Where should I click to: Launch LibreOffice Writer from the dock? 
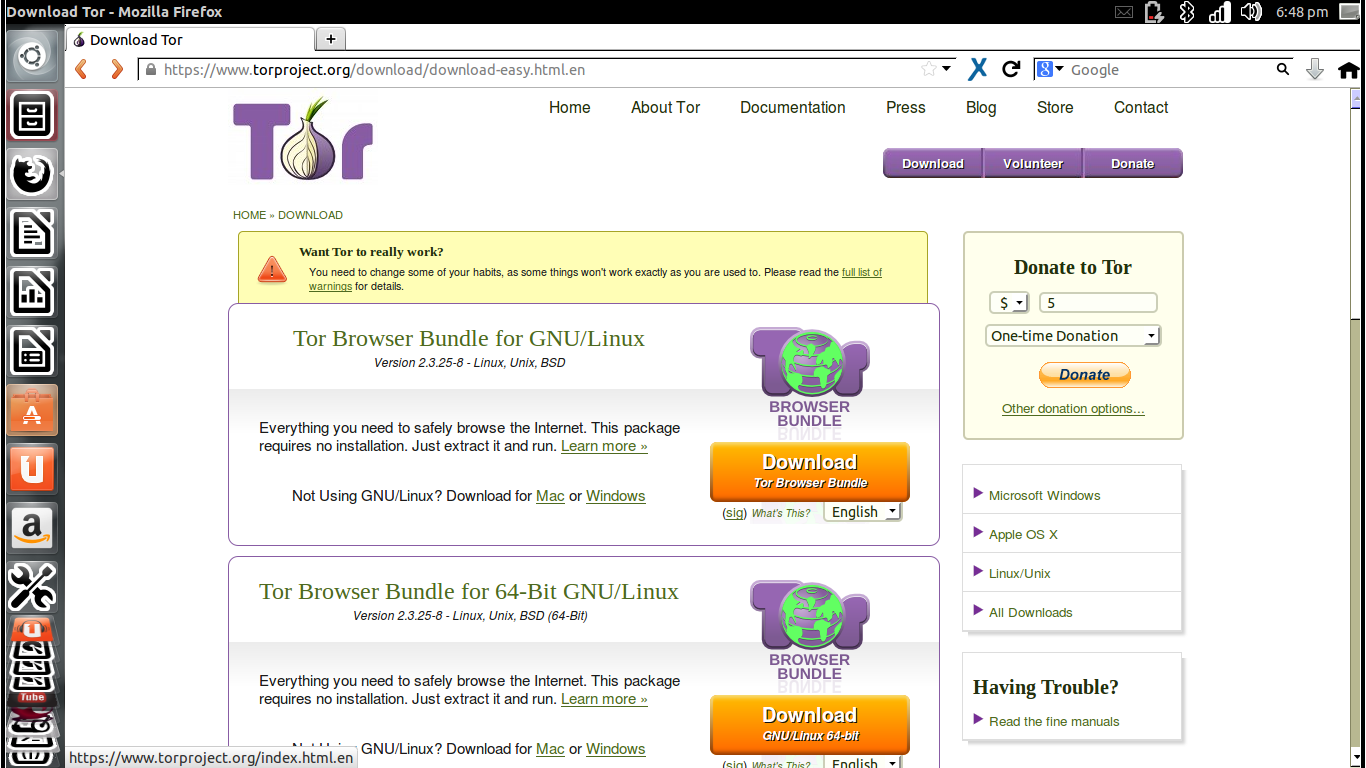click(x=32, y=234)
